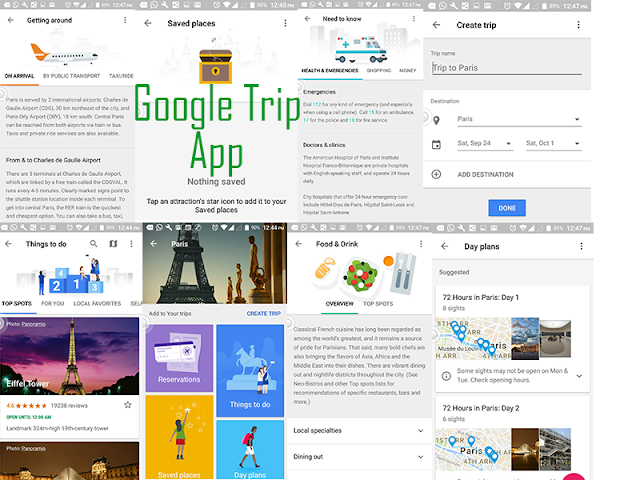The image size is (640, 480).
Task: Click the Trip name input field
Action: [x=507, y=68]
